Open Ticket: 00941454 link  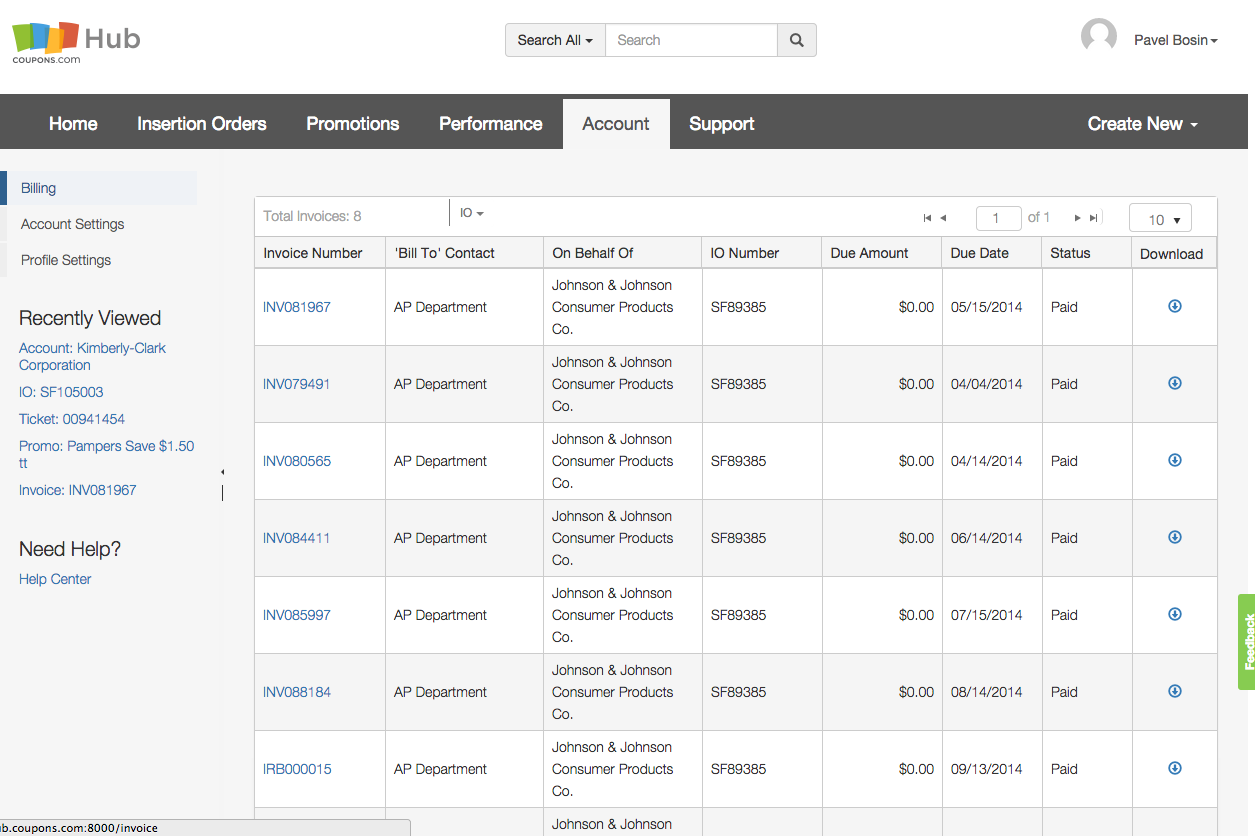point(72,419)
